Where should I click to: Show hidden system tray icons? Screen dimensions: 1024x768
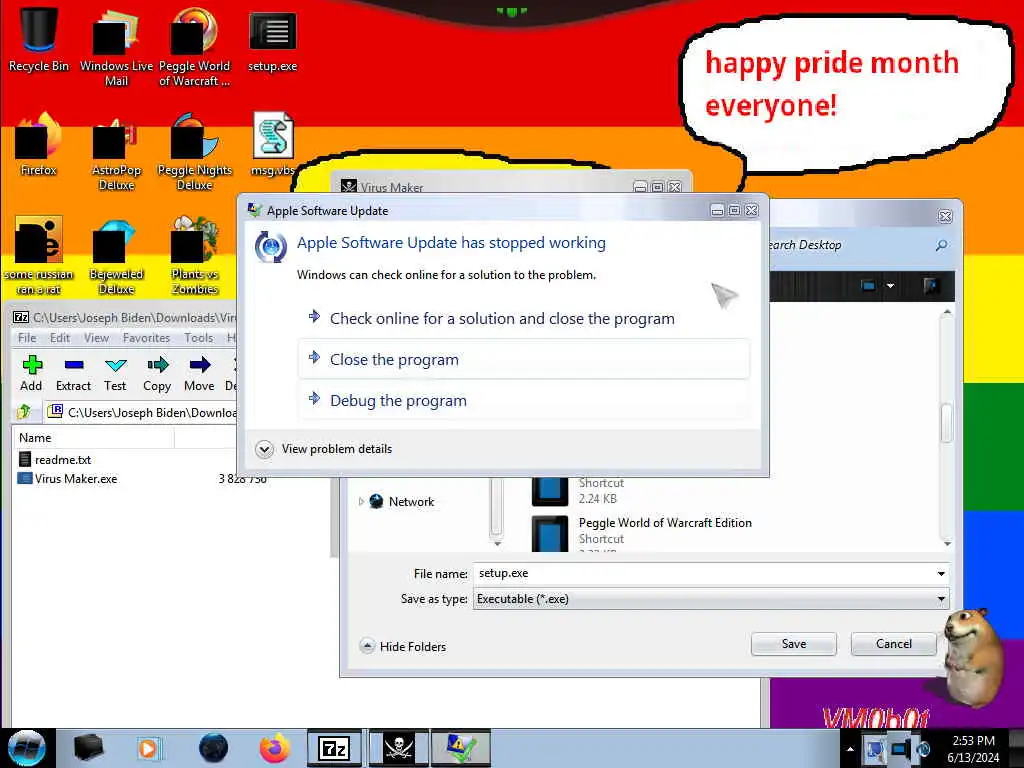pyautogui.click(x=850, y=749)
